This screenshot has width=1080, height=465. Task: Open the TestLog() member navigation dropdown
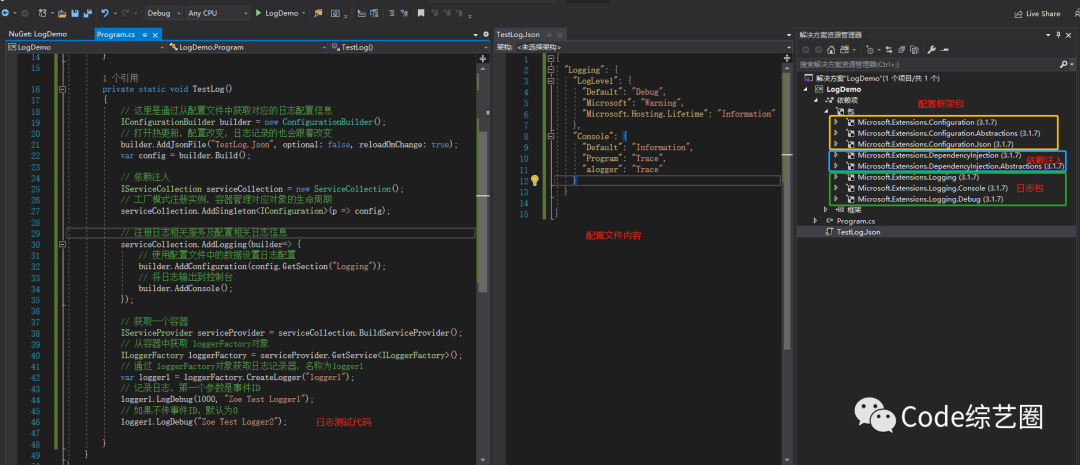[407, 47]
